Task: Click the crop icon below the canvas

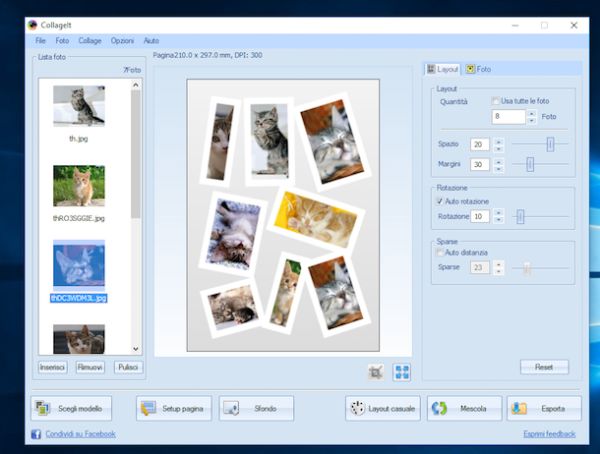Action: [376, 370]
